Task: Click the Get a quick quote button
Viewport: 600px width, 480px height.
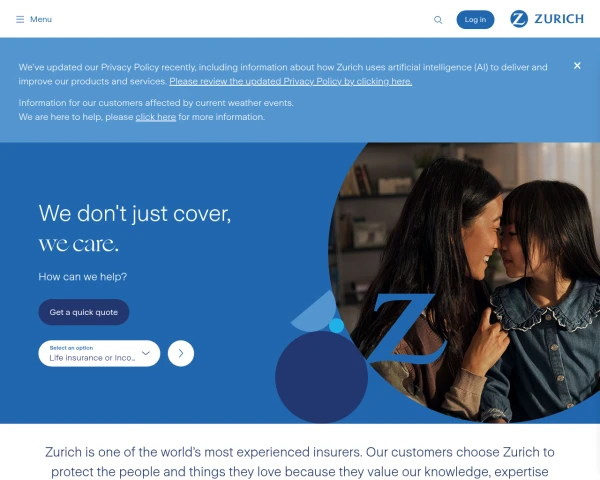Action: coord(84,312)
